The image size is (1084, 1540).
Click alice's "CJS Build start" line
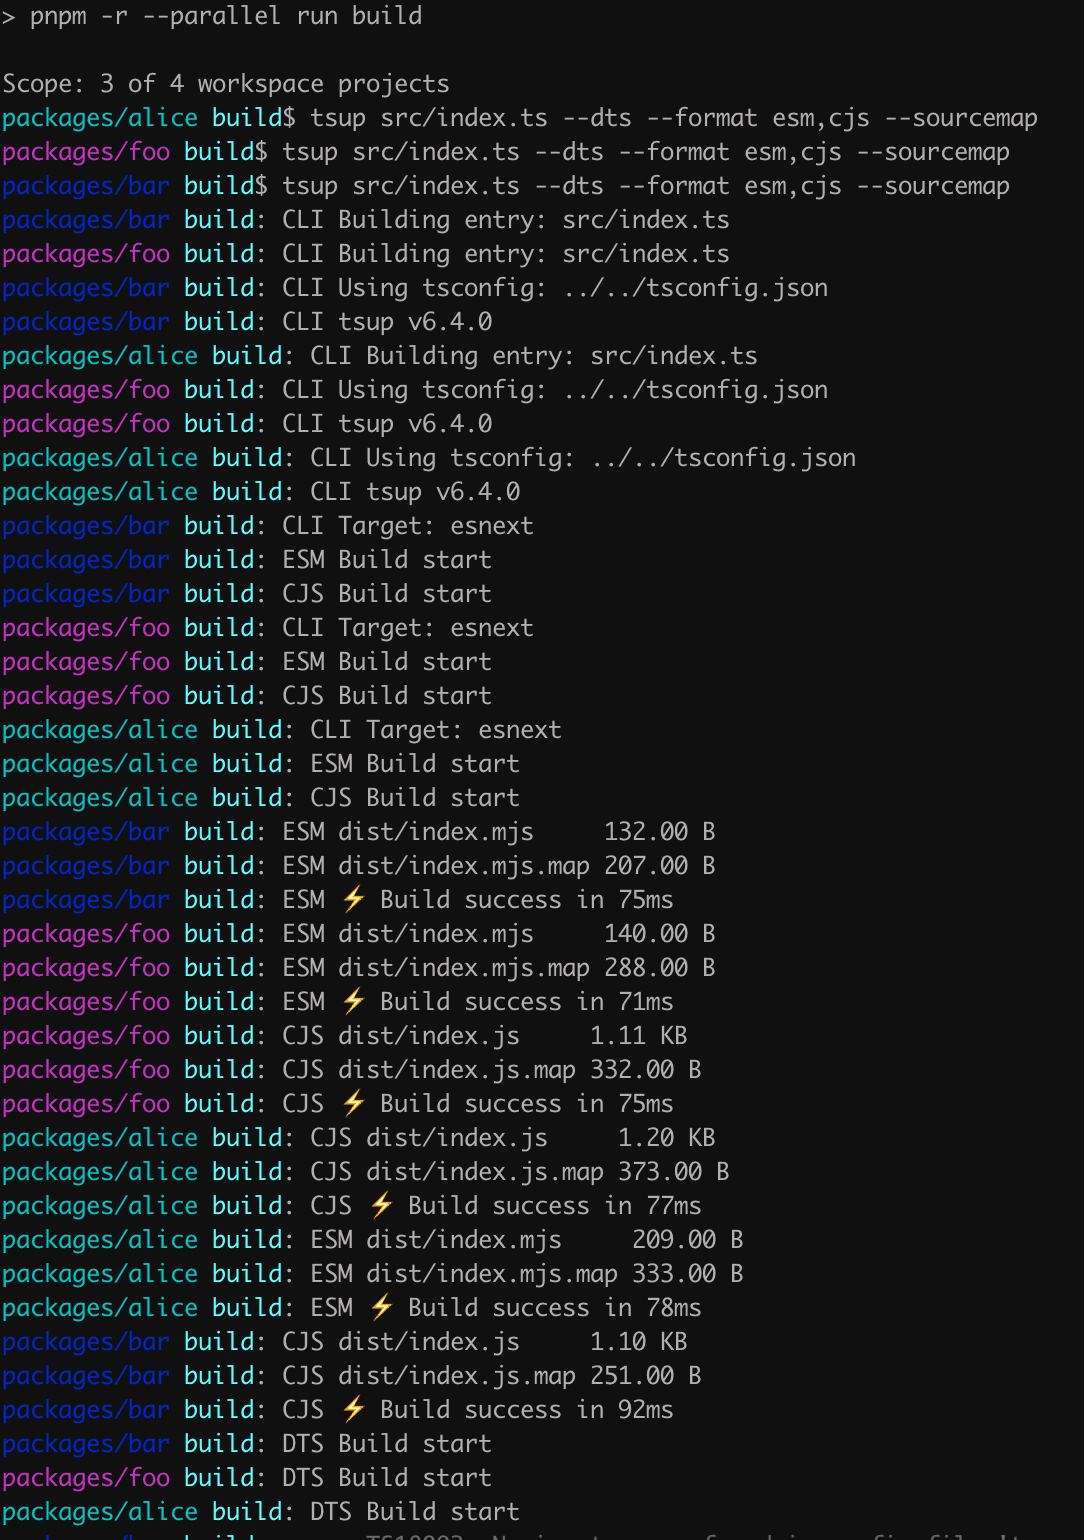415,798
